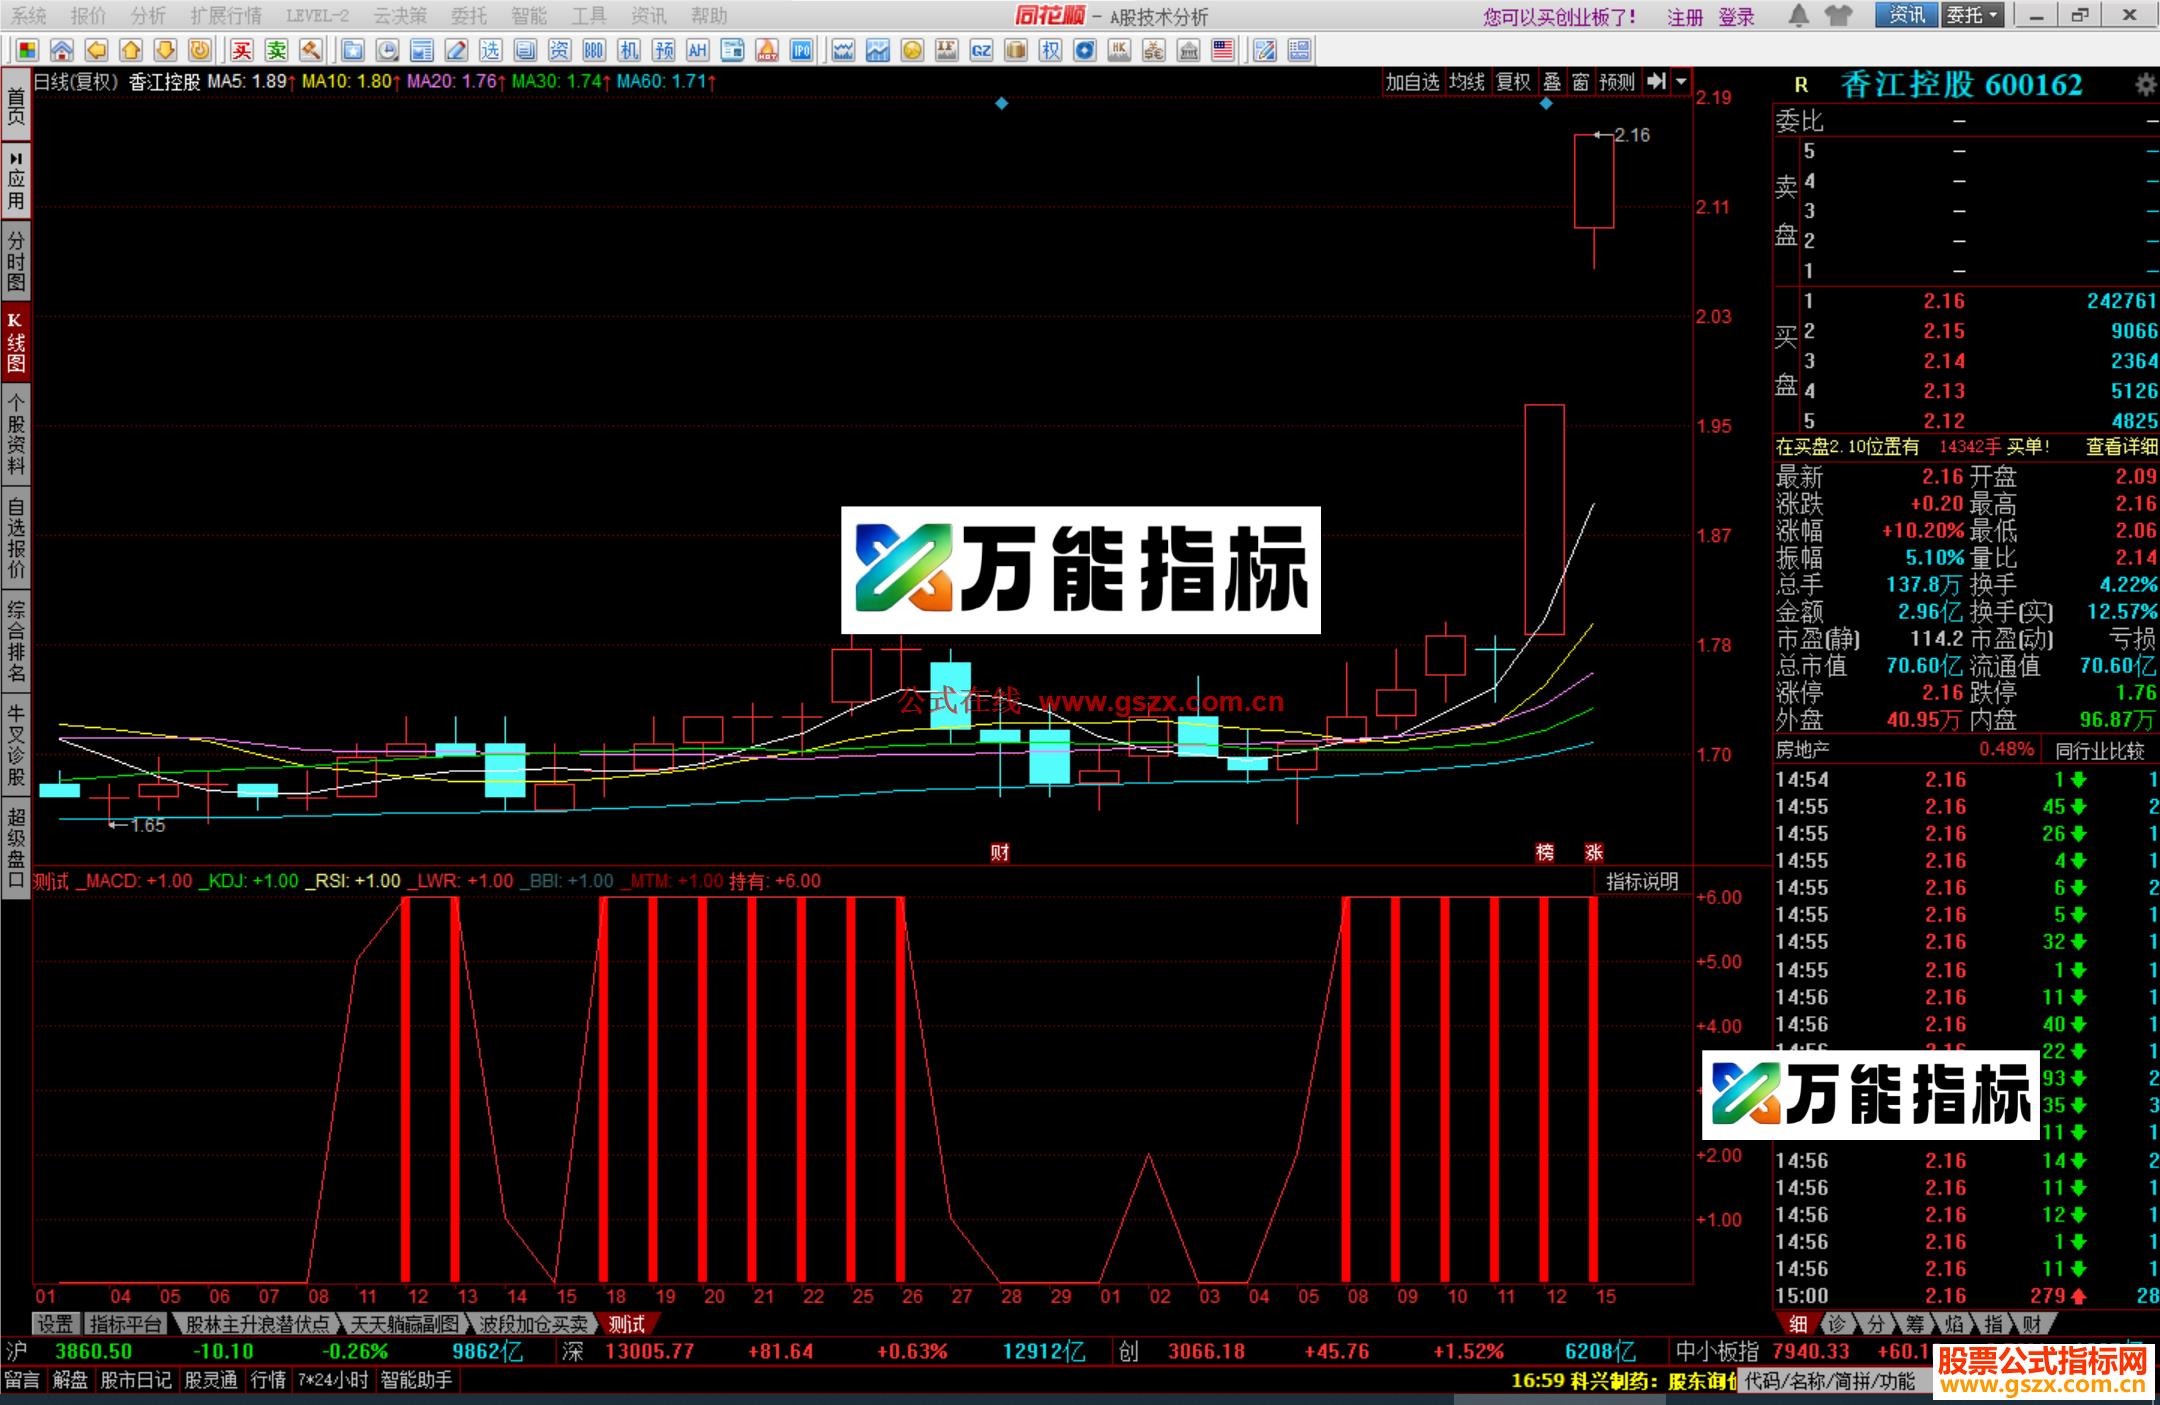Open the BBD data tool icon
The image size is (2160, 1405).
point(594,47)
